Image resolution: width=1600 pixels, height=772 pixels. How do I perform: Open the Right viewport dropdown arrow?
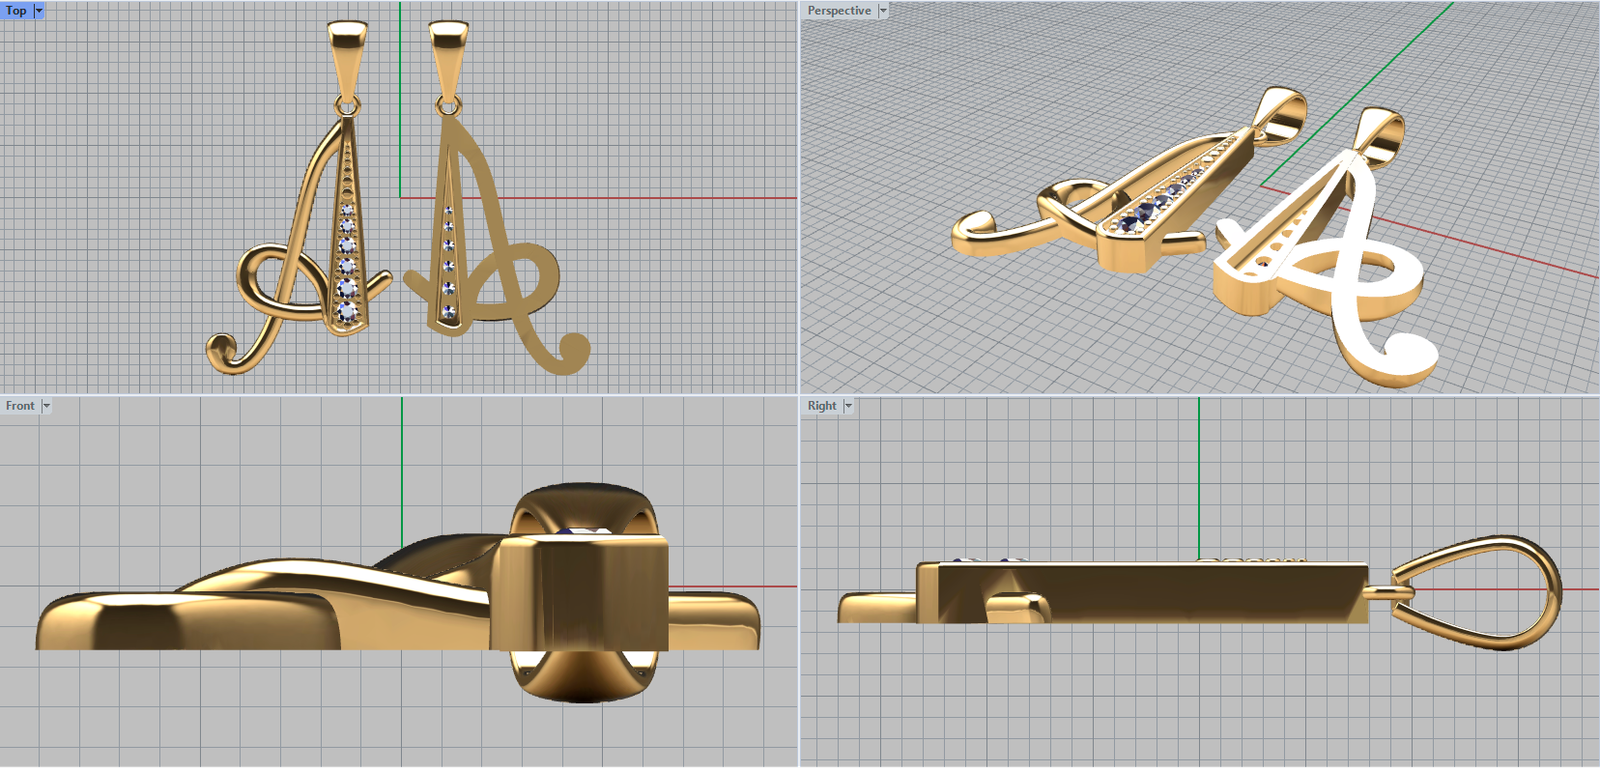[x=848, y=406]
